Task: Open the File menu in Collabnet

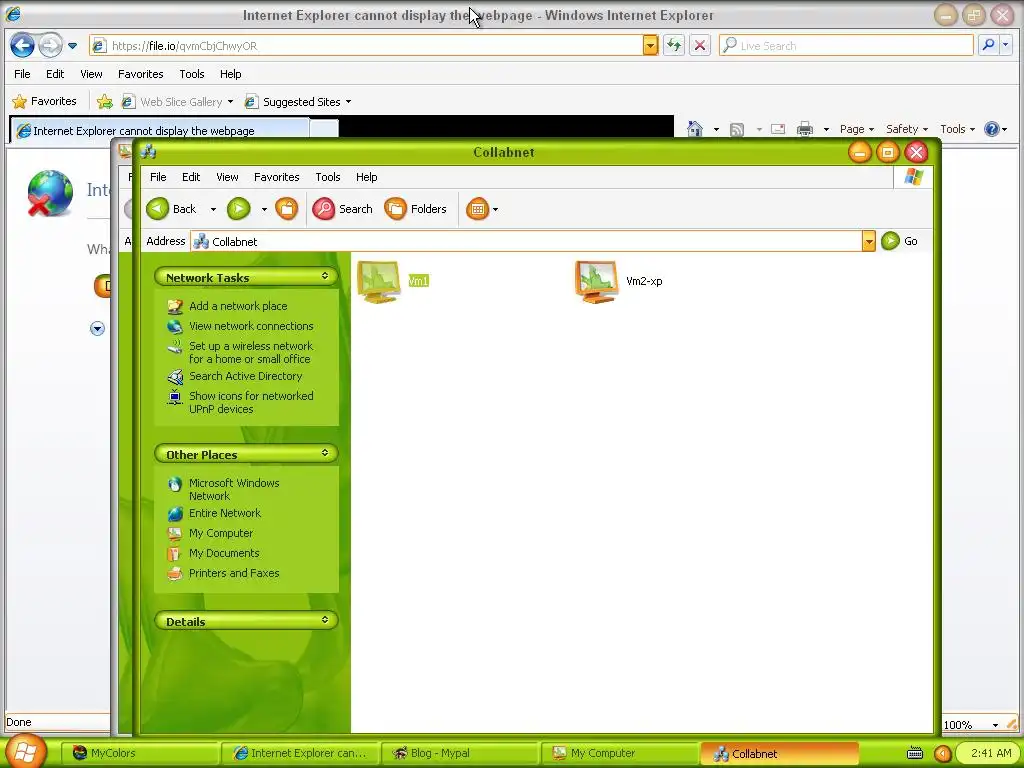Action: tap(158, 177)
